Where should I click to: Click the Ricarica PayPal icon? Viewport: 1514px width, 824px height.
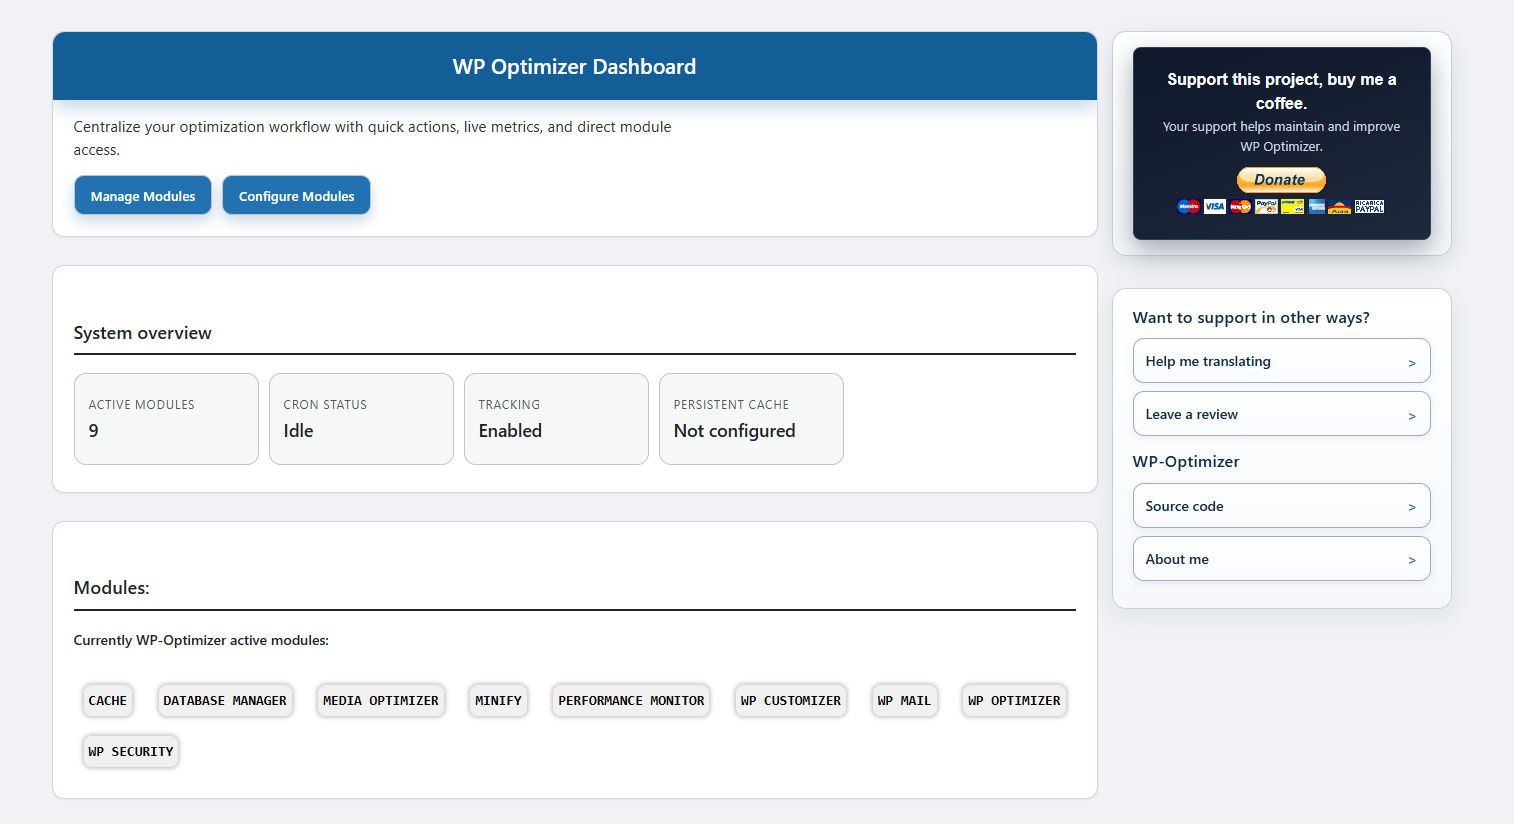point(1369,207)
